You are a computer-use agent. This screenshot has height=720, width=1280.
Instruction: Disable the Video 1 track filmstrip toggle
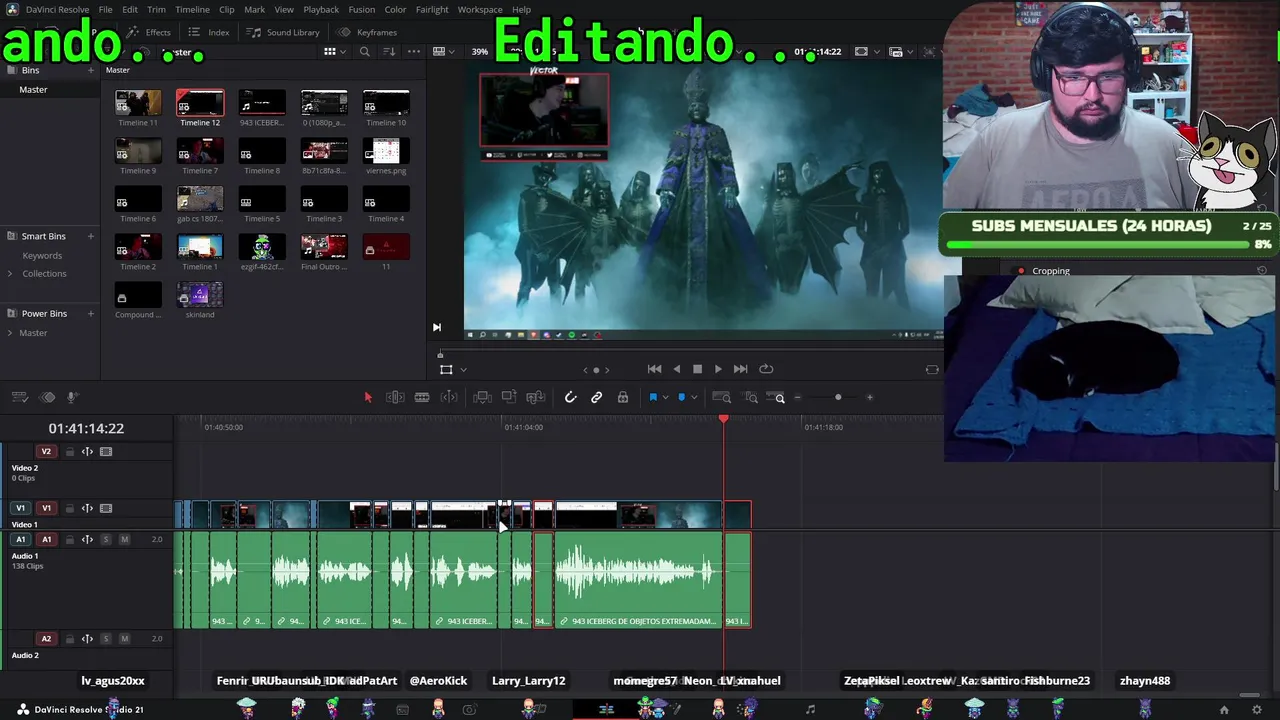[106, 508]
